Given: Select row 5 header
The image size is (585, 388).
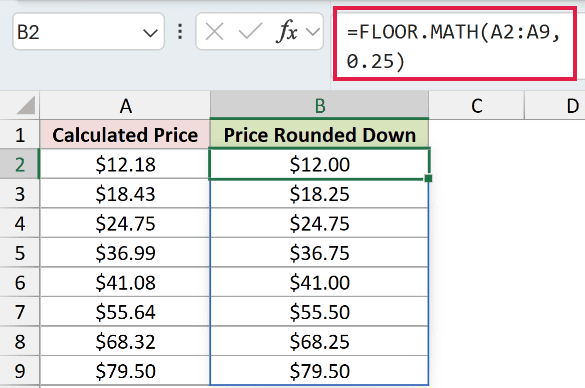Looking at the screenshot, I should coord(20,253).
